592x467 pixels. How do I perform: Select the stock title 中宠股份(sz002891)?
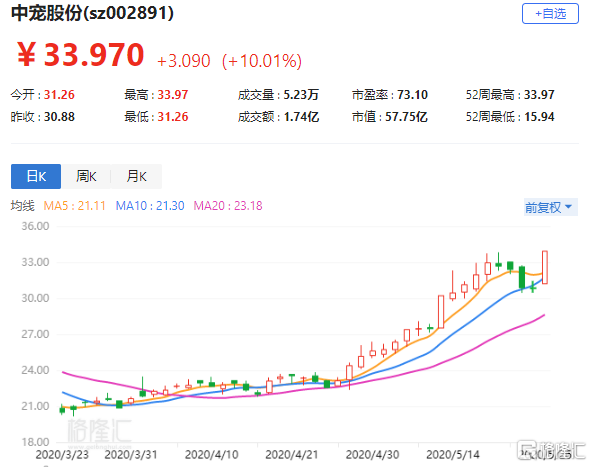coord(92,13)
